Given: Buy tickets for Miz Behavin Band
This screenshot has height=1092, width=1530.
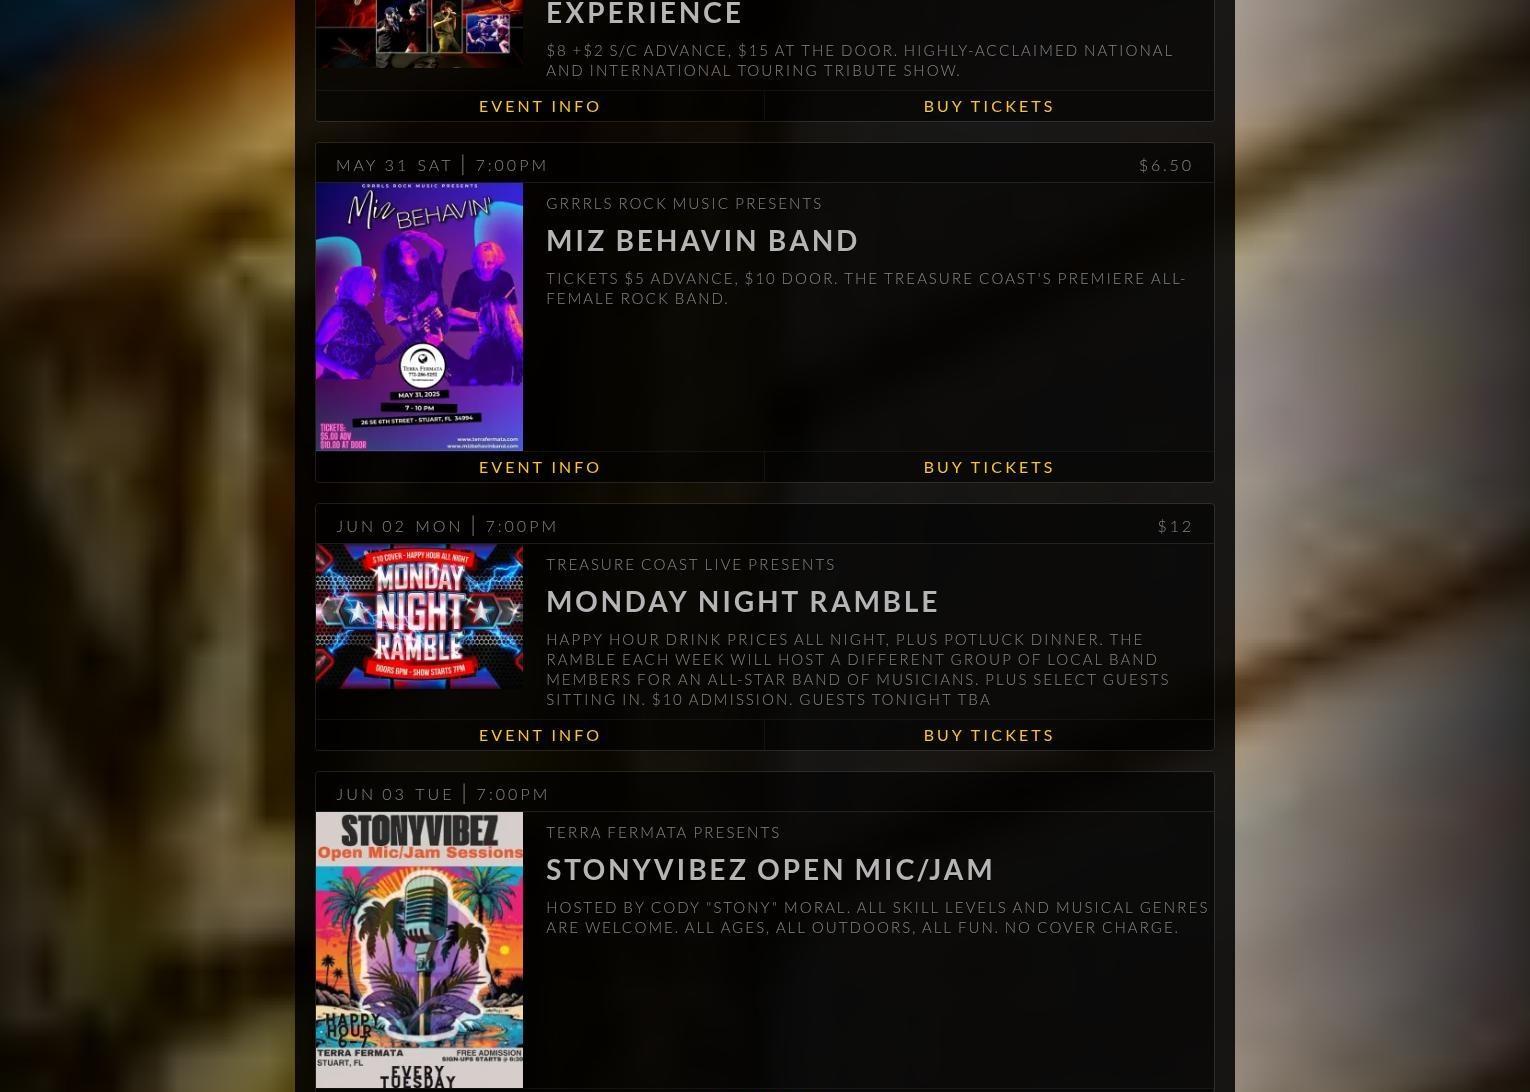Looking at the screenshot, I should pos(989,467).
